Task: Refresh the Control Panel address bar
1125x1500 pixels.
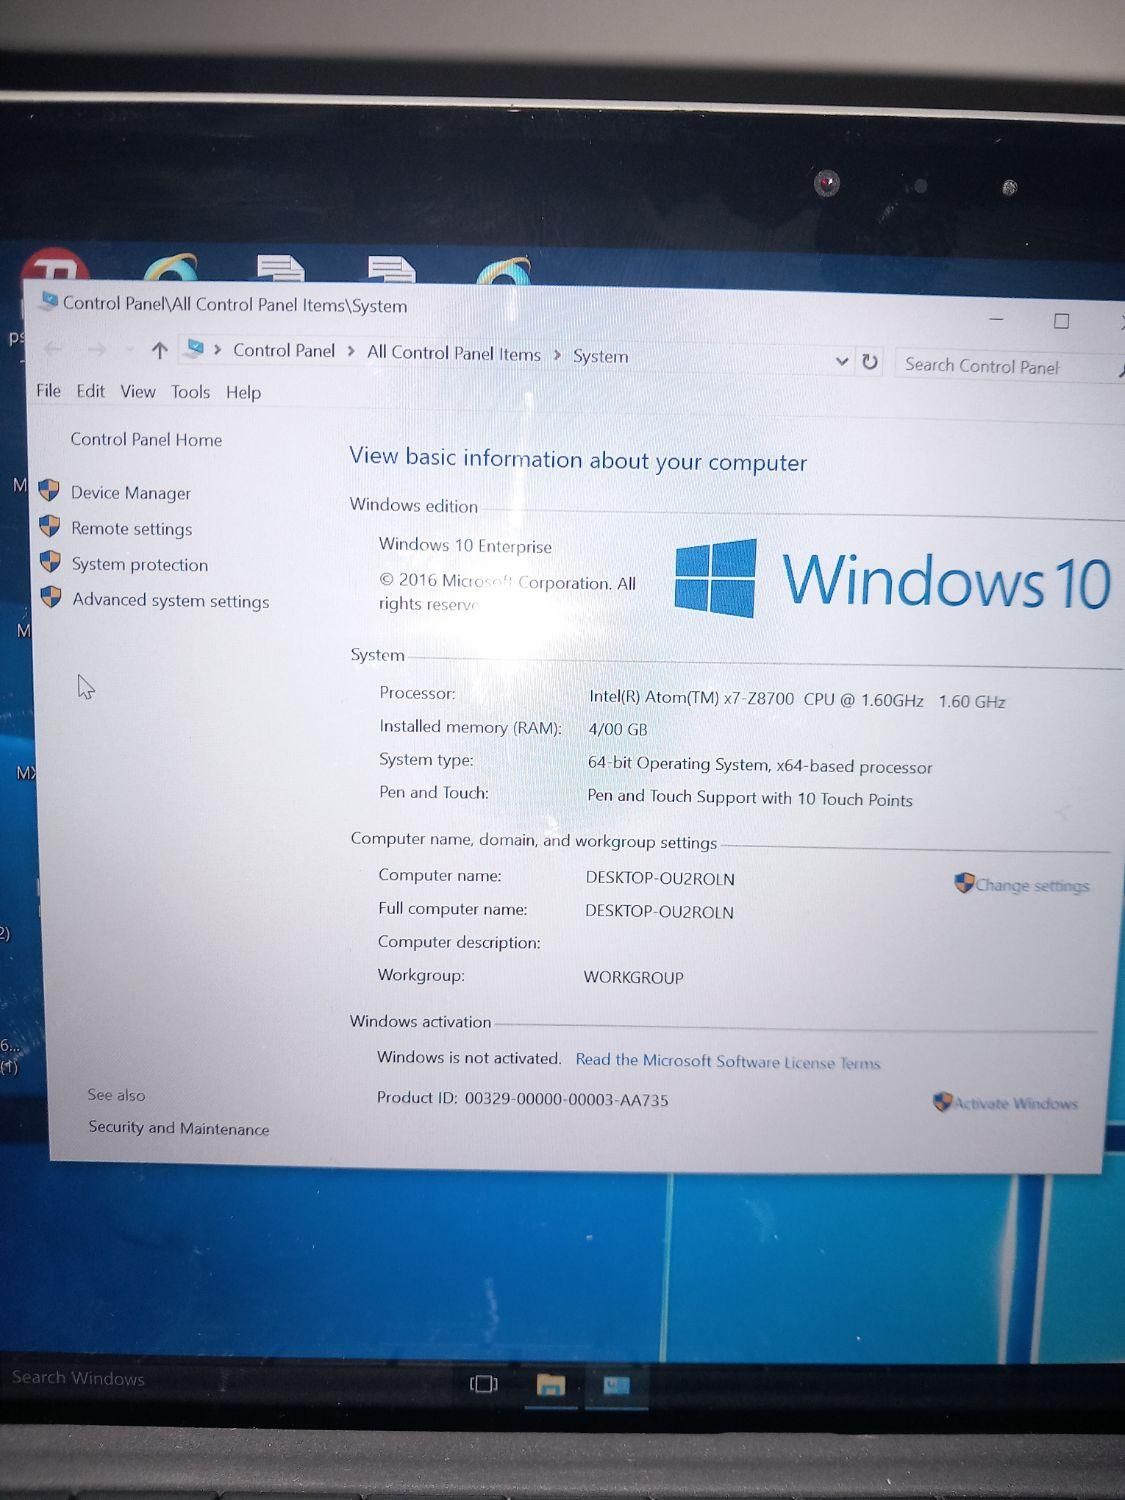Action: 870,361
